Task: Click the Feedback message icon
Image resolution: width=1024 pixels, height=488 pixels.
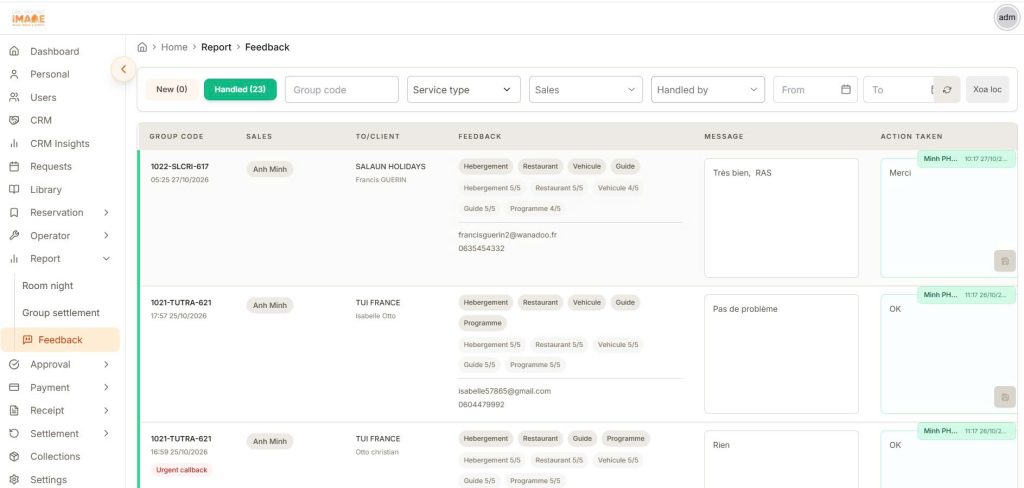Action: tap(27, 340)
